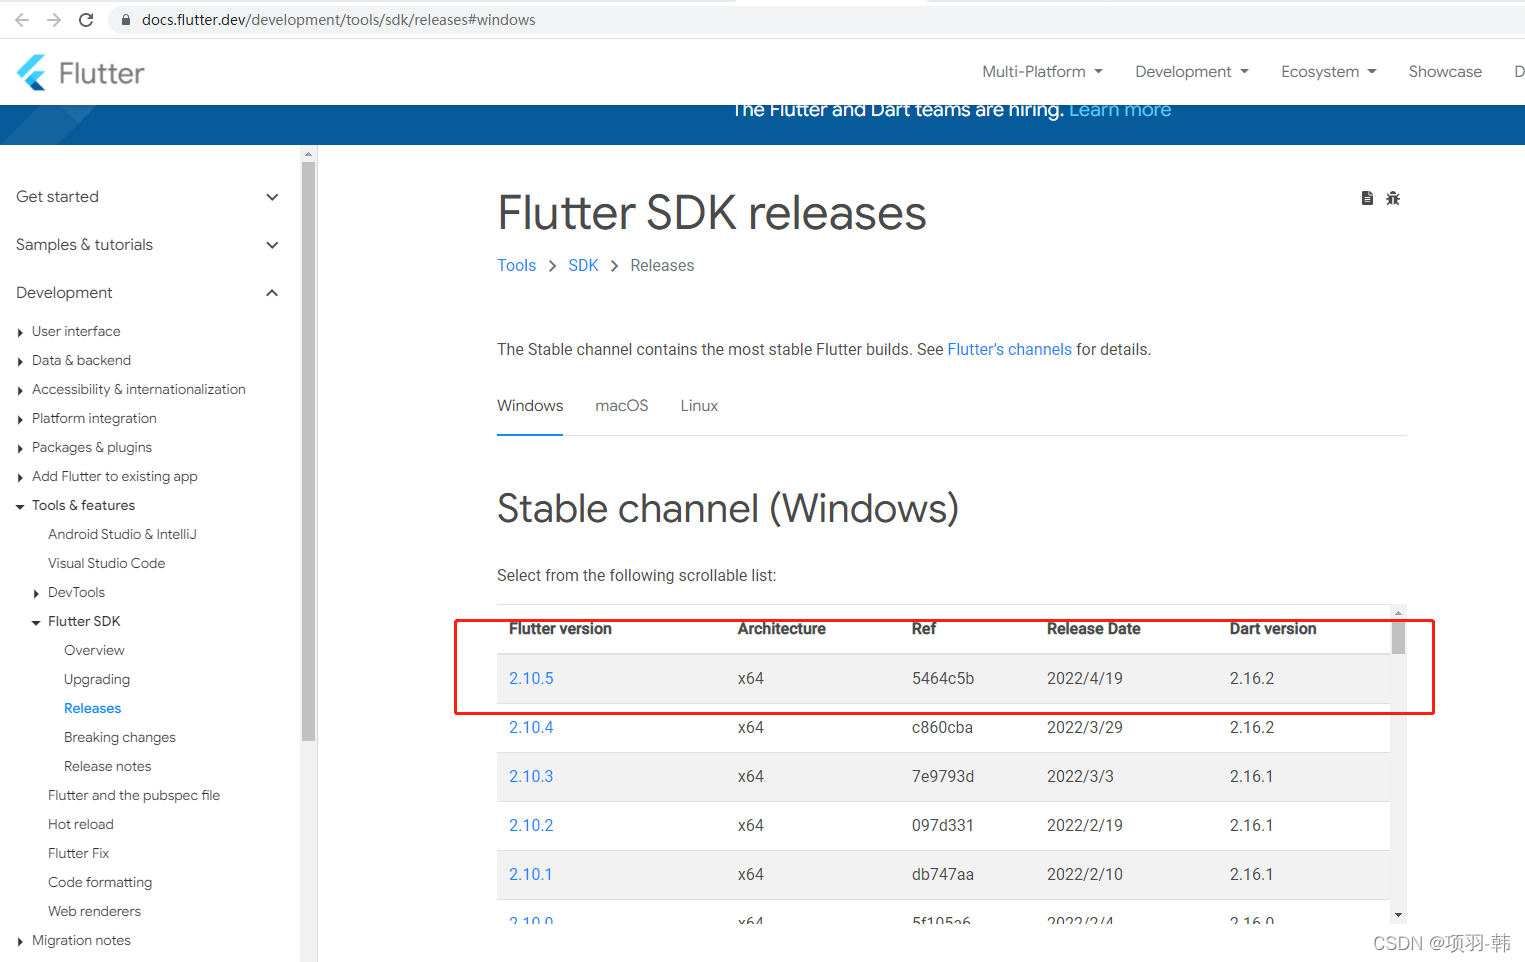Click the Showcase menu item
Image resolution: width=1525 pixels, height=962 pixels.
pyautogui.click(x=1444, y=71)
